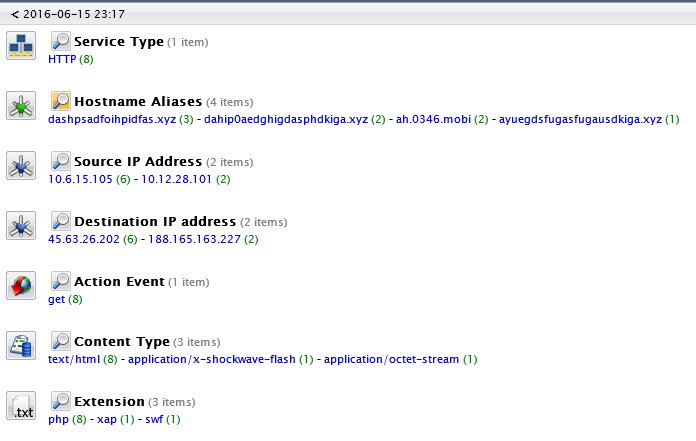Click the Action Event globe arrow icon

[x=21, y=285]
